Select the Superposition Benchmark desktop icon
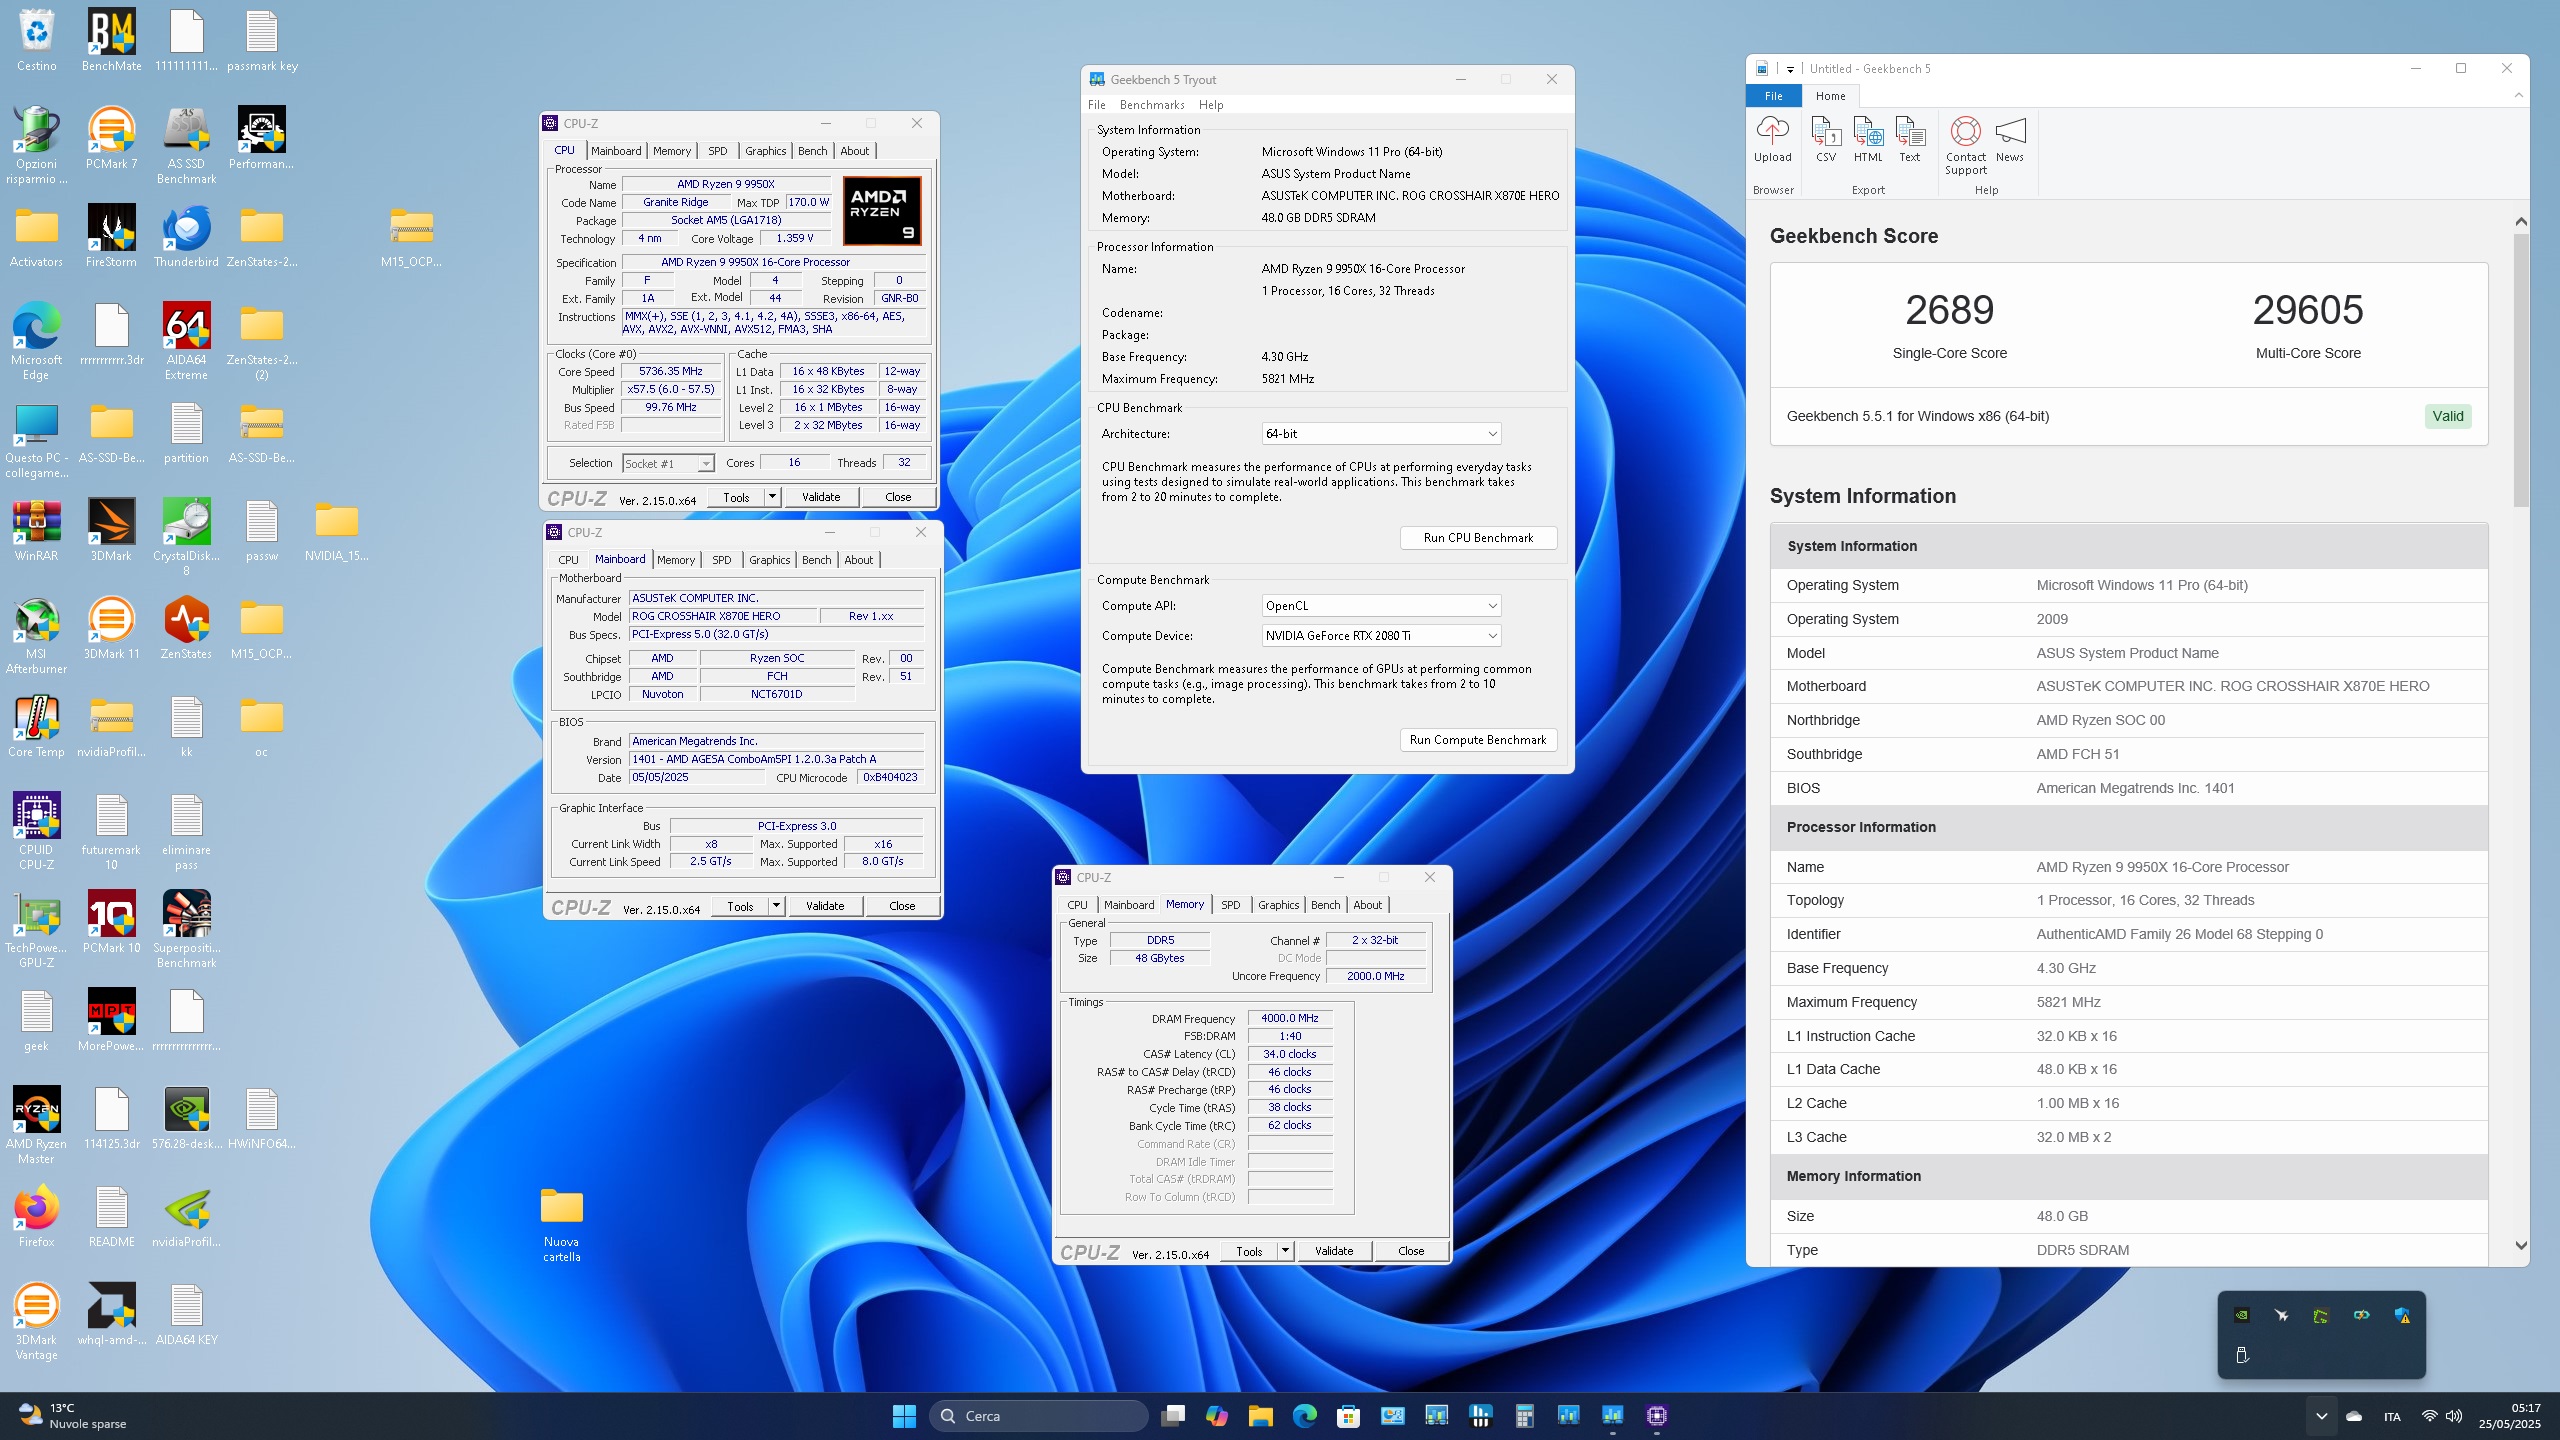2560x1440 pixels. point(186,930)
